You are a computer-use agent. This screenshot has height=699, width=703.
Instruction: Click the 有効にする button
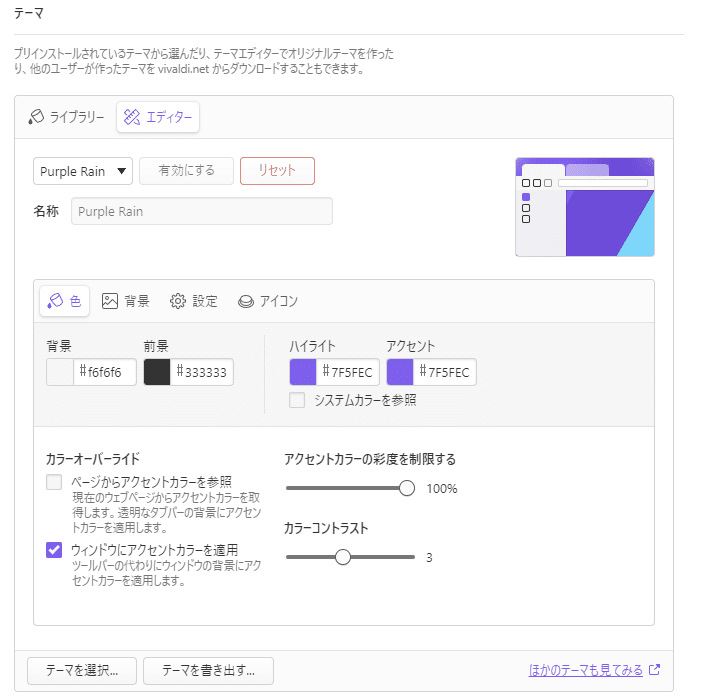click(x=187, y=171)
